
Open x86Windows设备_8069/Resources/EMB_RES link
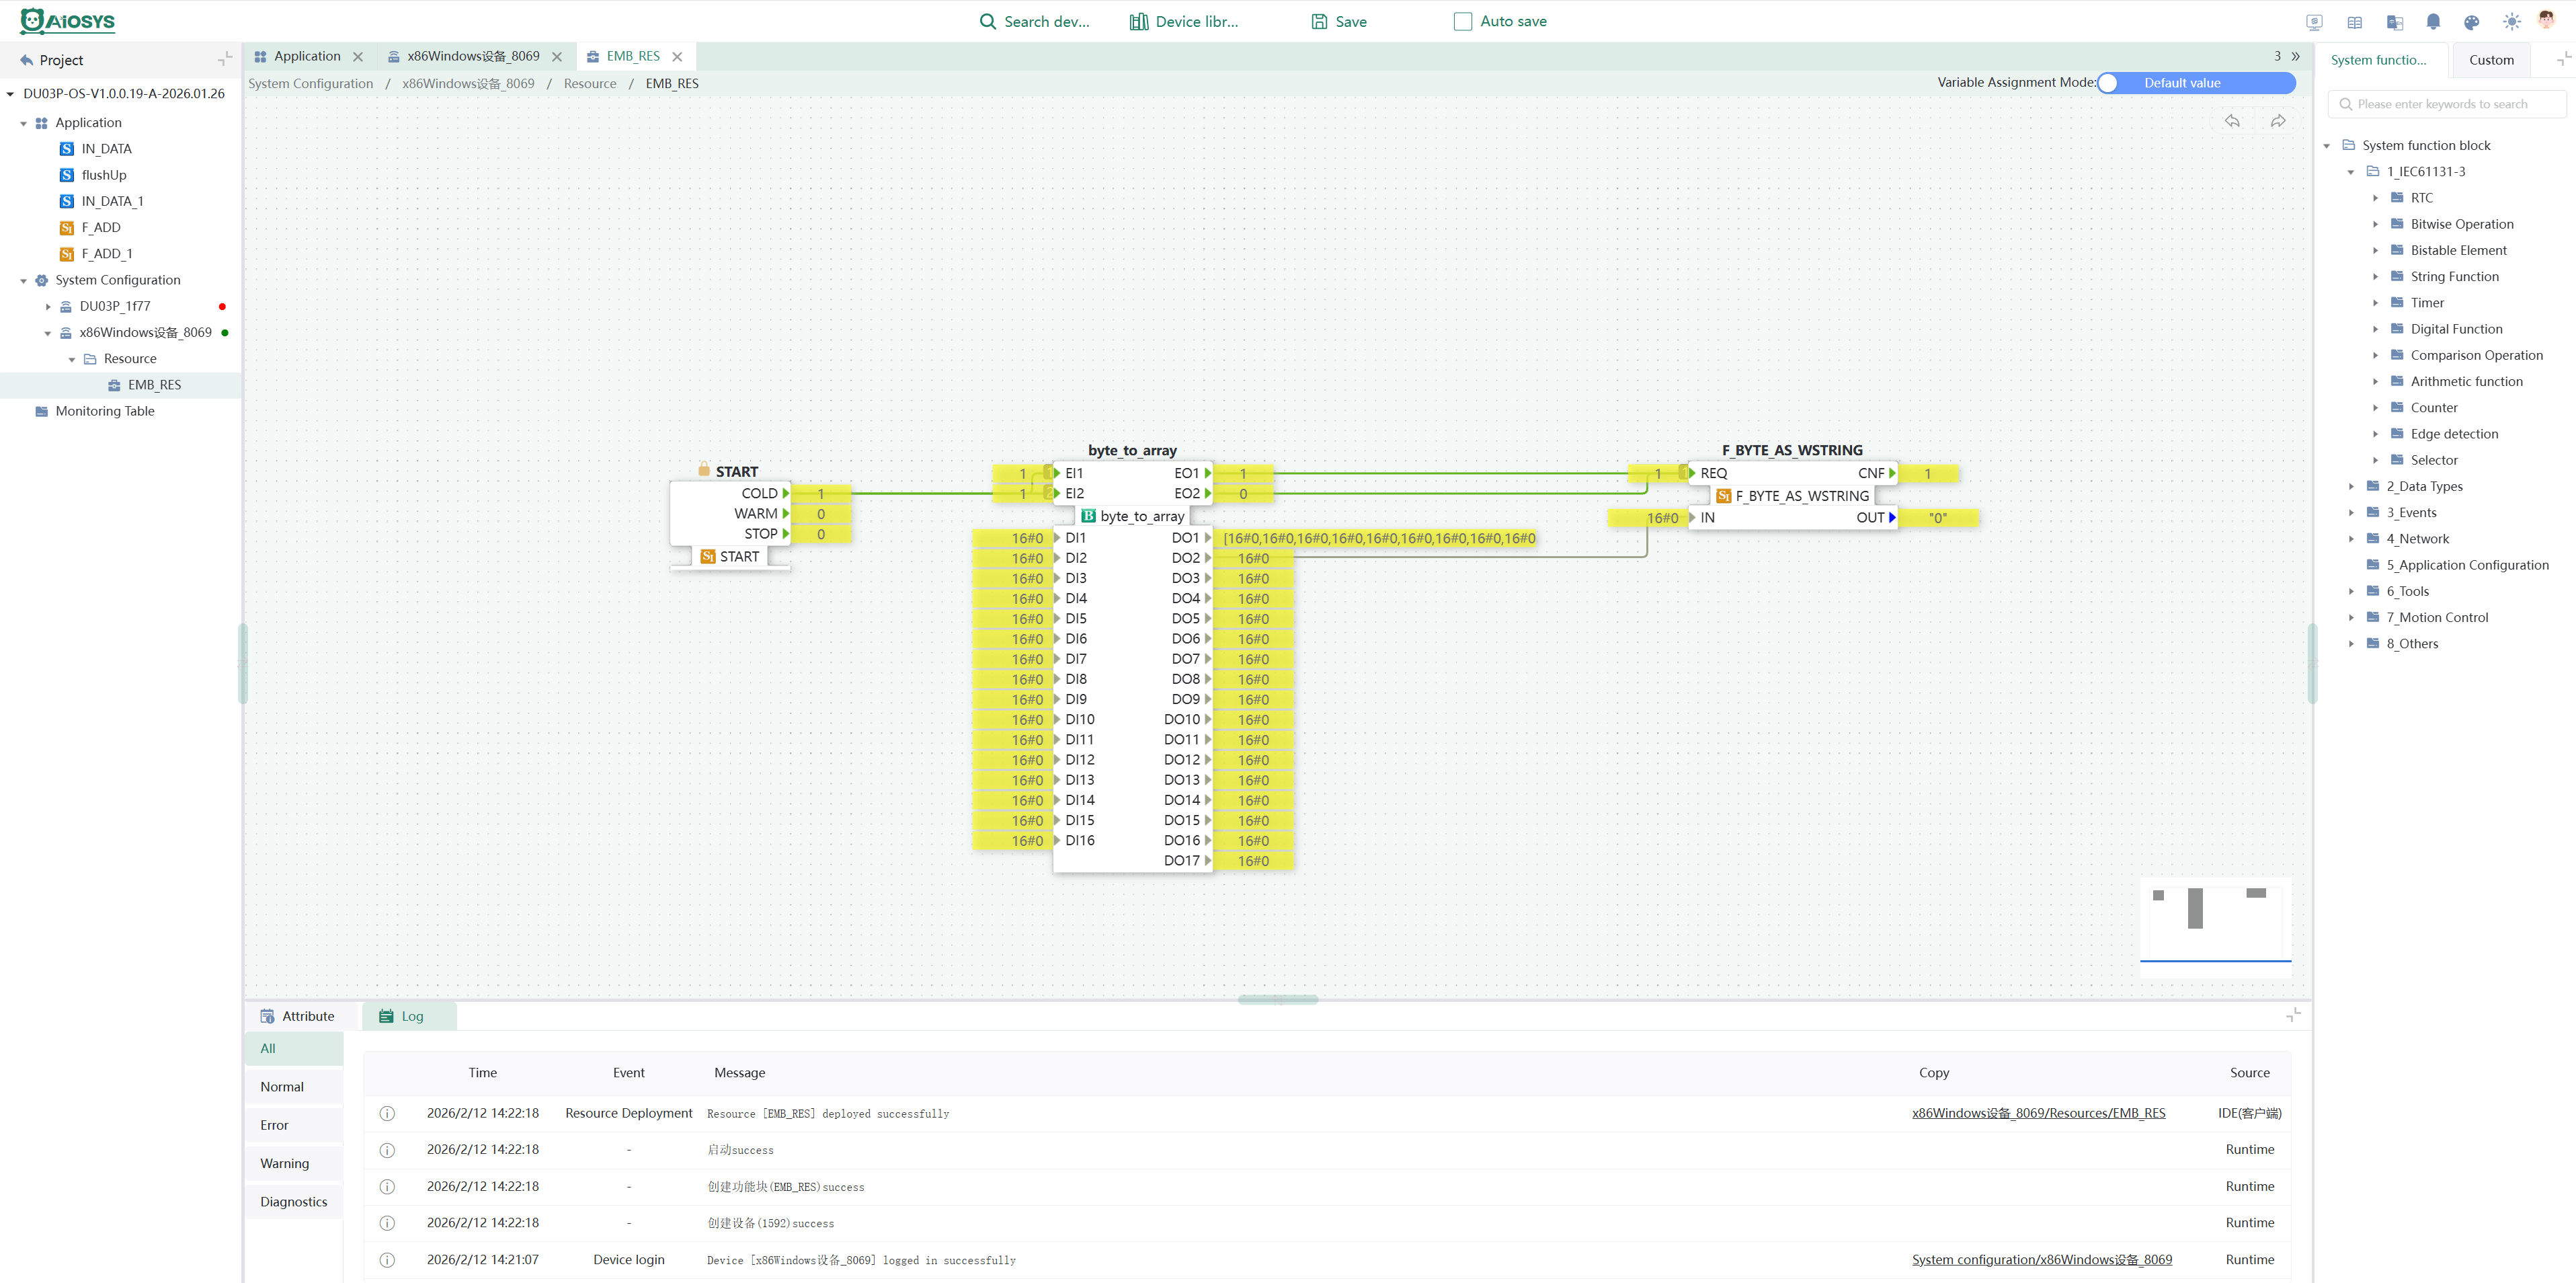click(2038, 1113)
